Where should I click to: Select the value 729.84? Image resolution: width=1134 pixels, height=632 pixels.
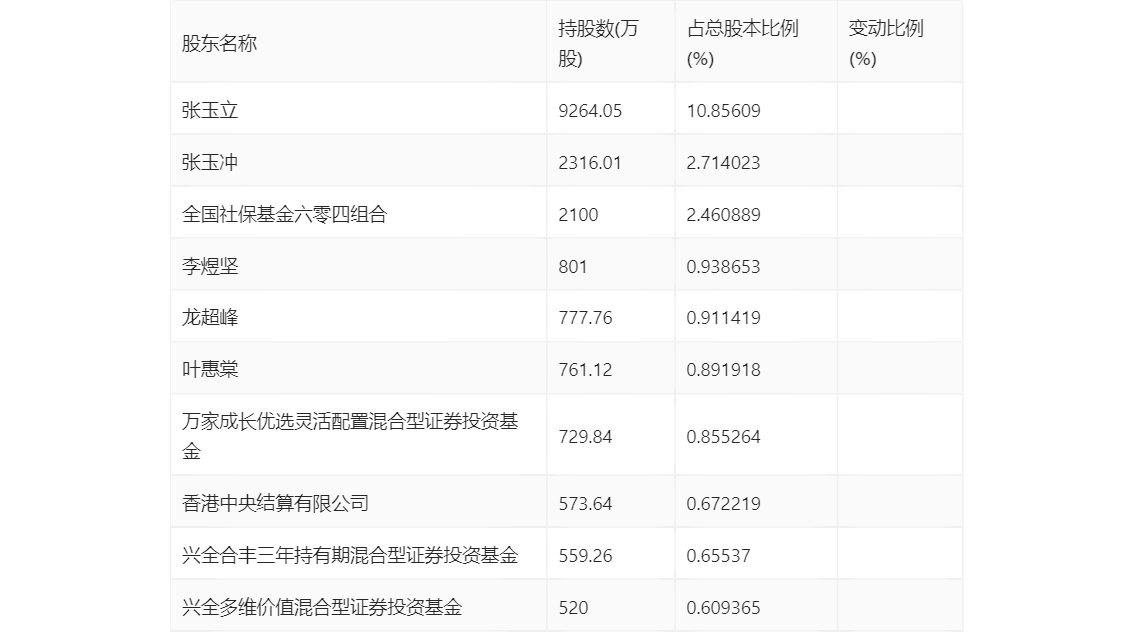pyautogui.click(x=585, y=437)
